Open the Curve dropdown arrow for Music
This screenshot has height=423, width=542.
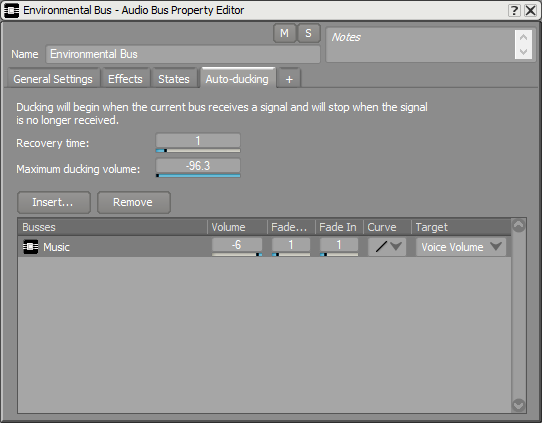click(x=396, y=246)
